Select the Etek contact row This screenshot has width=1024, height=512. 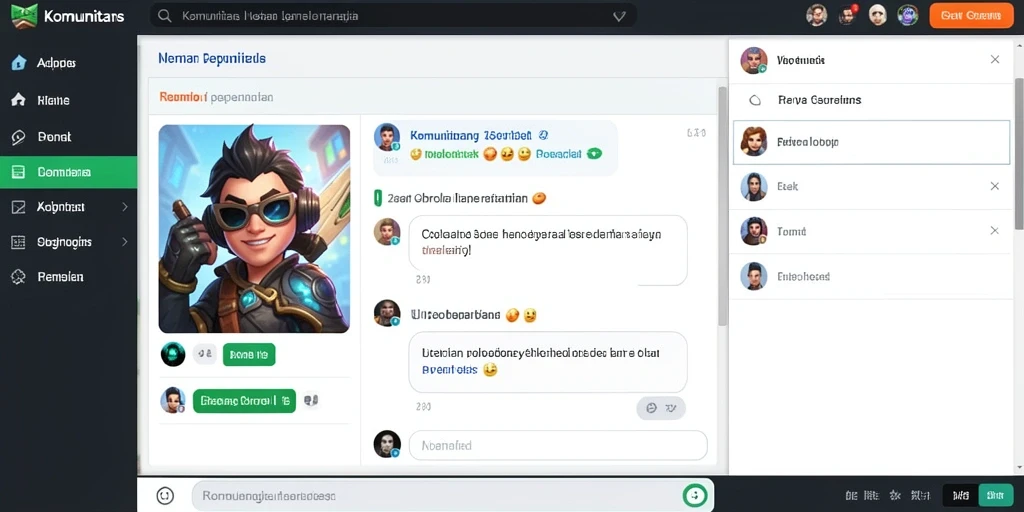click(x=871, y=186)
